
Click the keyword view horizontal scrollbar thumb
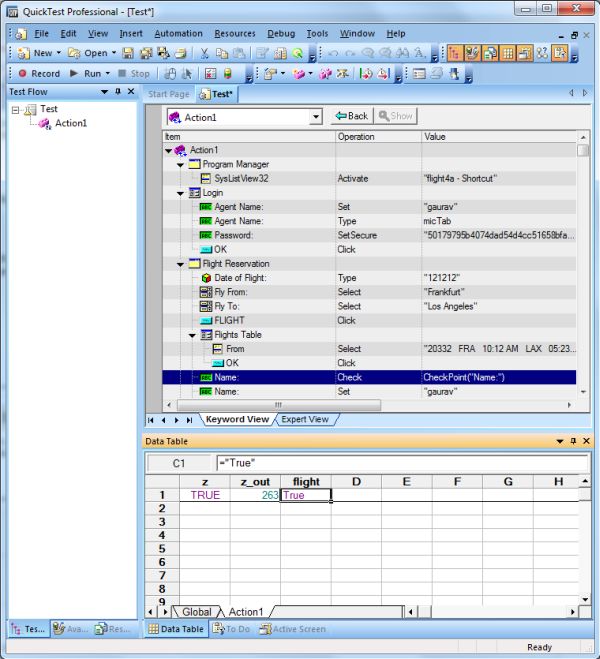coord(279,405)
